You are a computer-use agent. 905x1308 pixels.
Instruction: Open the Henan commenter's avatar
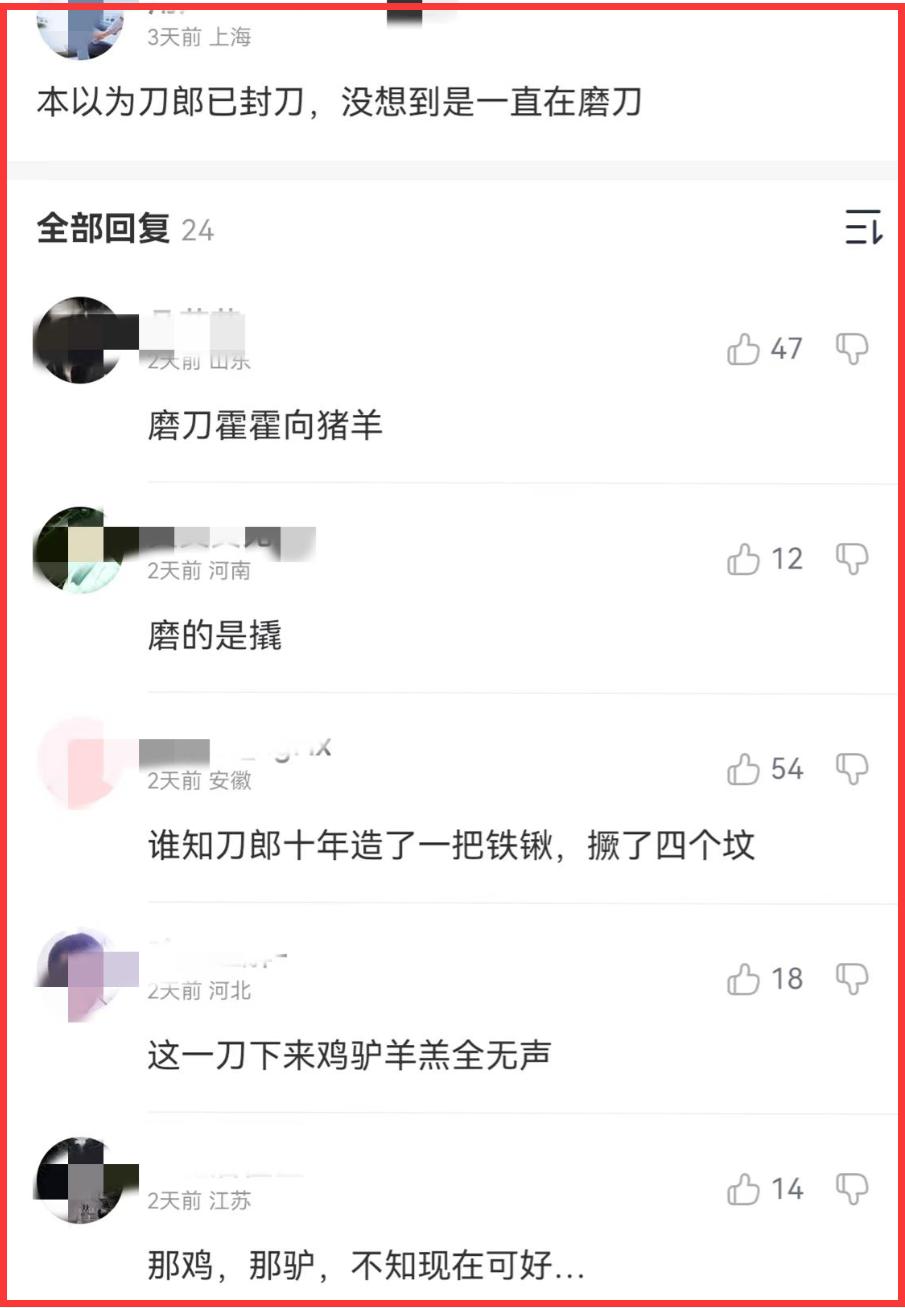click(x=78, y=550)
